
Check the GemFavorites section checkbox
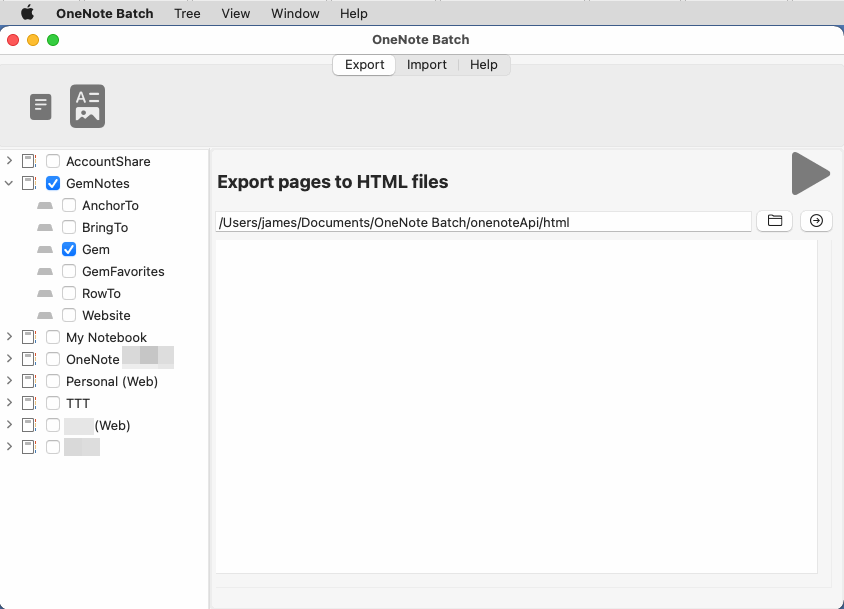(69, 271)
